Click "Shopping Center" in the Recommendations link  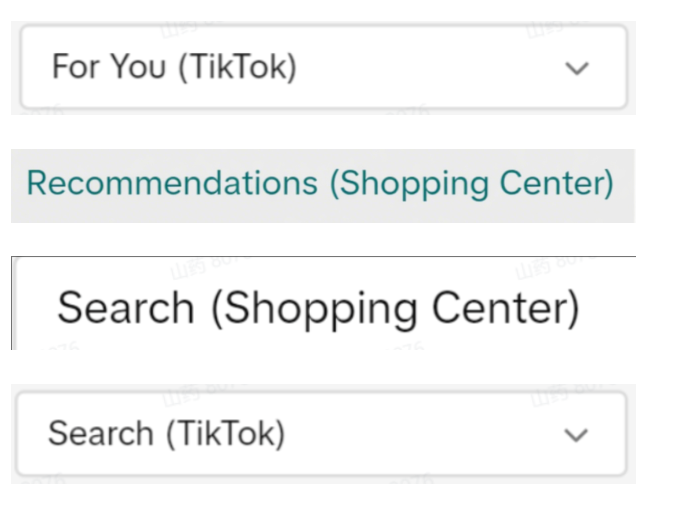[x=471, y=184]
